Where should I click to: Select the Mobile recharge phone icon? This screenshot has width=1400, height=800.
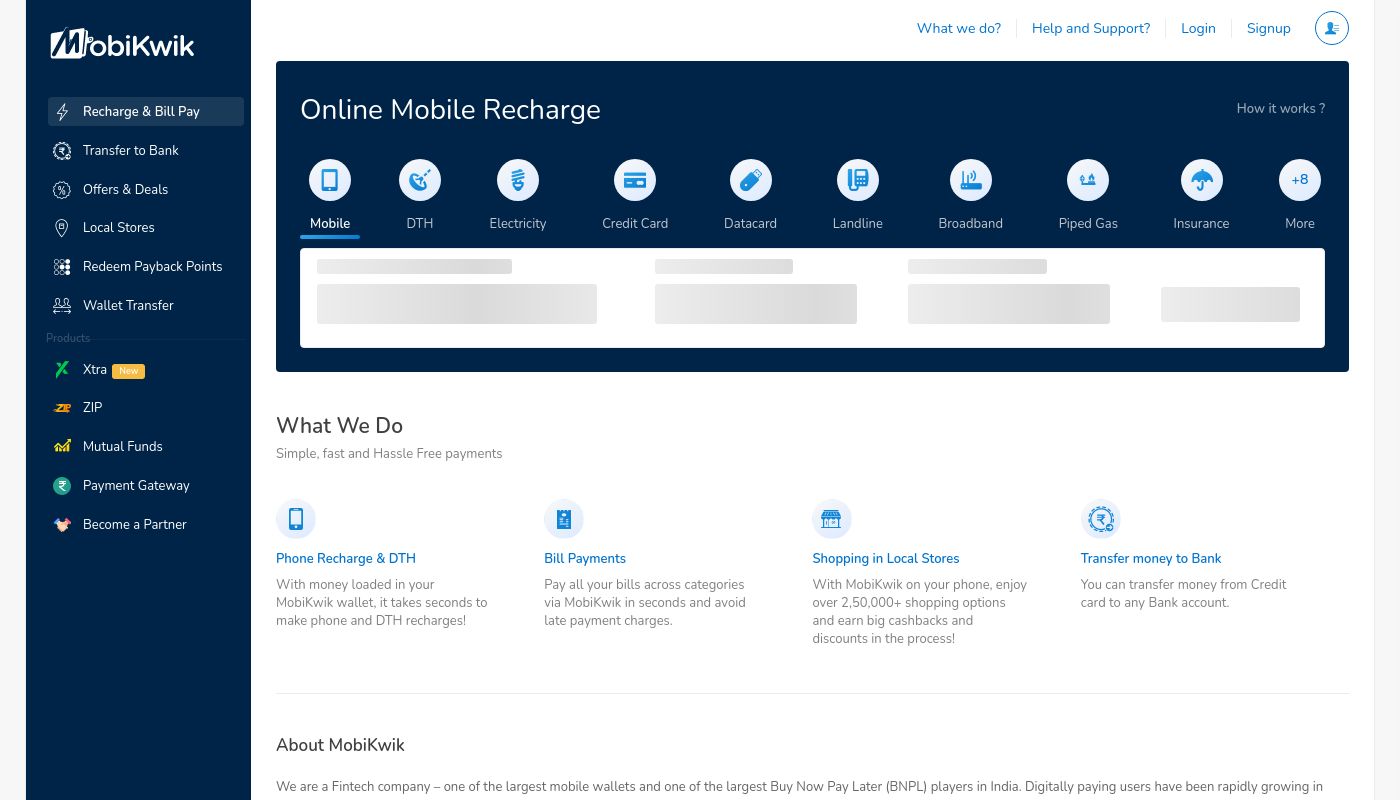pyautogui.click(x=330, y=180)
